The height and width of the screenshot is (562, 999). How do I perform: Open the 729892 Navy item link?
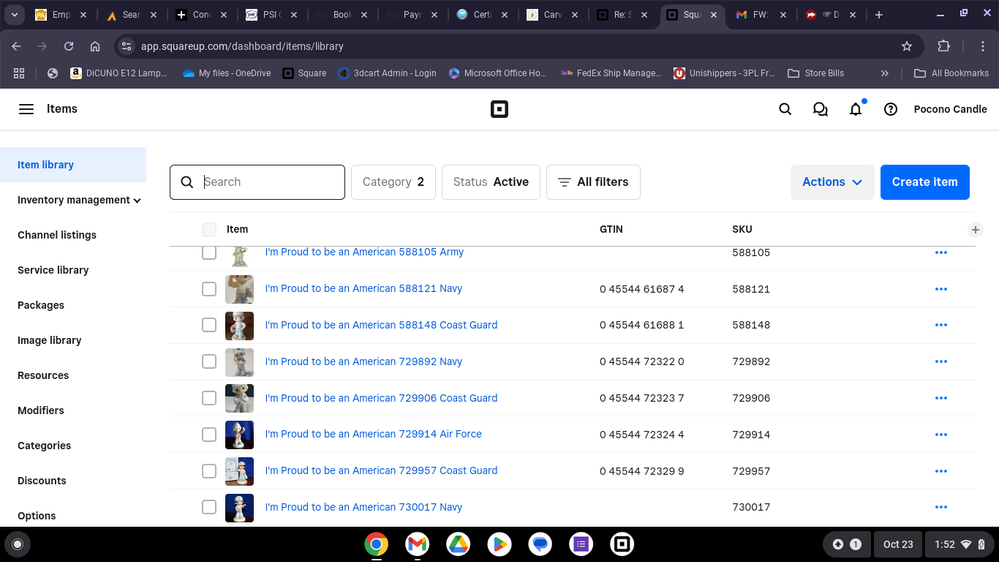(x=363, y=362)
